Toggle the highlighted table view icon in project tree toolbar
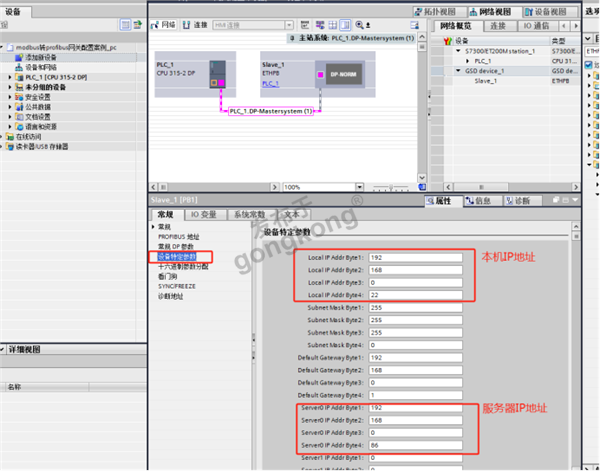Image resolution: width=600 pixels, height=471 pixels. [x=125, y=25]
